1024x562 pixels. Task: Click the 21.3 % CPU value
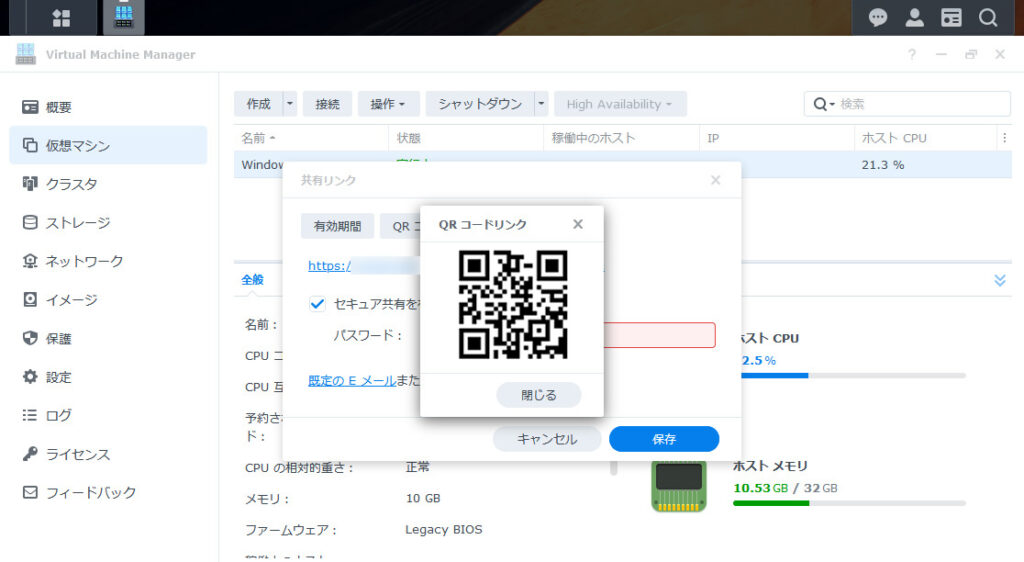coord(882,165)
